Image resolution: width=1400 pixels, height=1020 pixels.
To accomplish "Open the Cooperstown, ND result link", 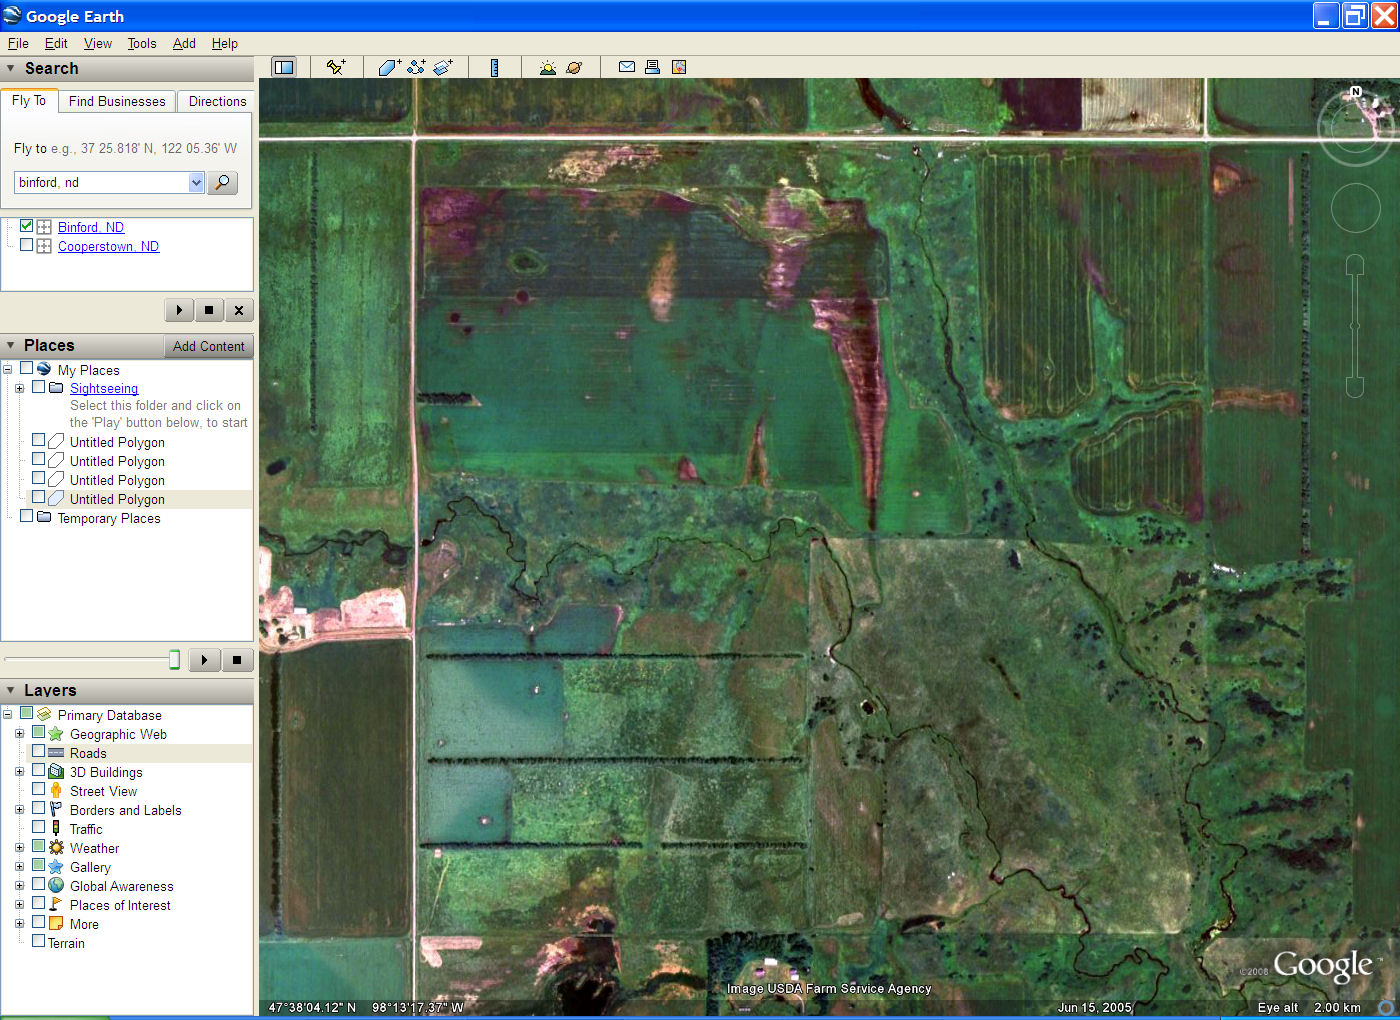I will (108, 246).
